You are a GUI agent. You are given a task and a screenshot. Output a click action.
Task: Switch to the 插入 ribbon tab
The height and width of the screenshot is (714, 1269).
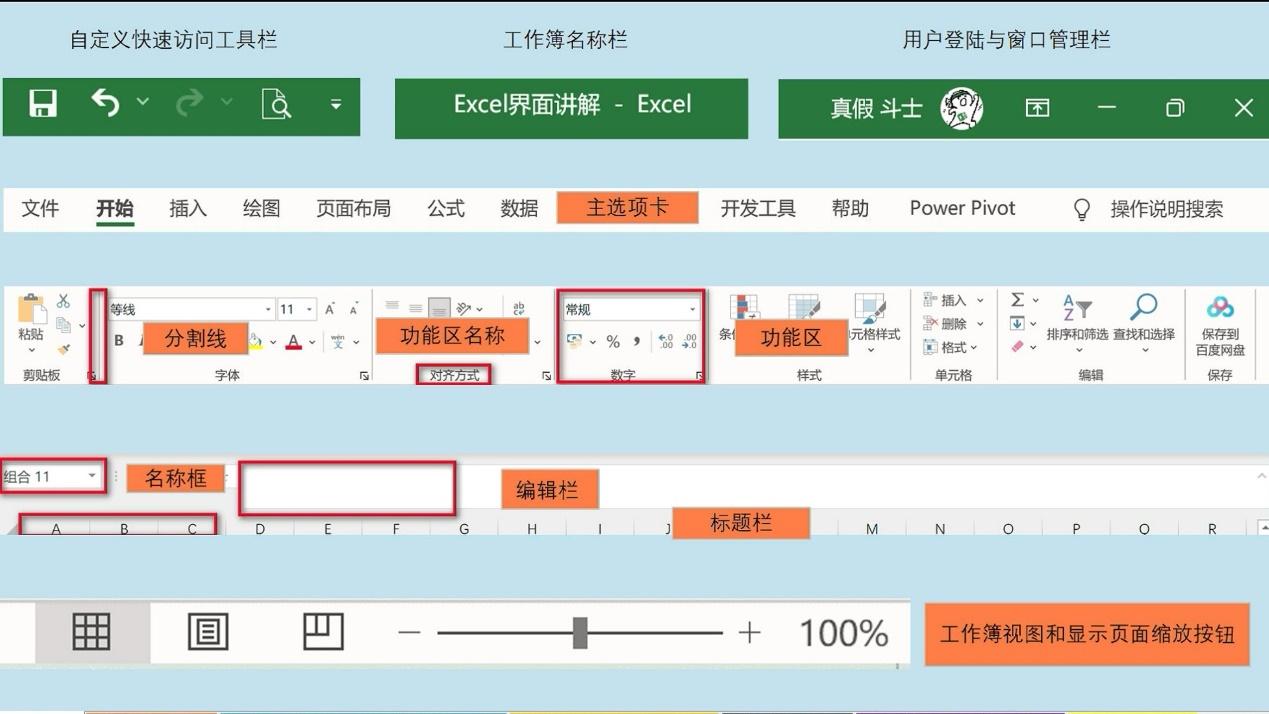pos(187,208)
